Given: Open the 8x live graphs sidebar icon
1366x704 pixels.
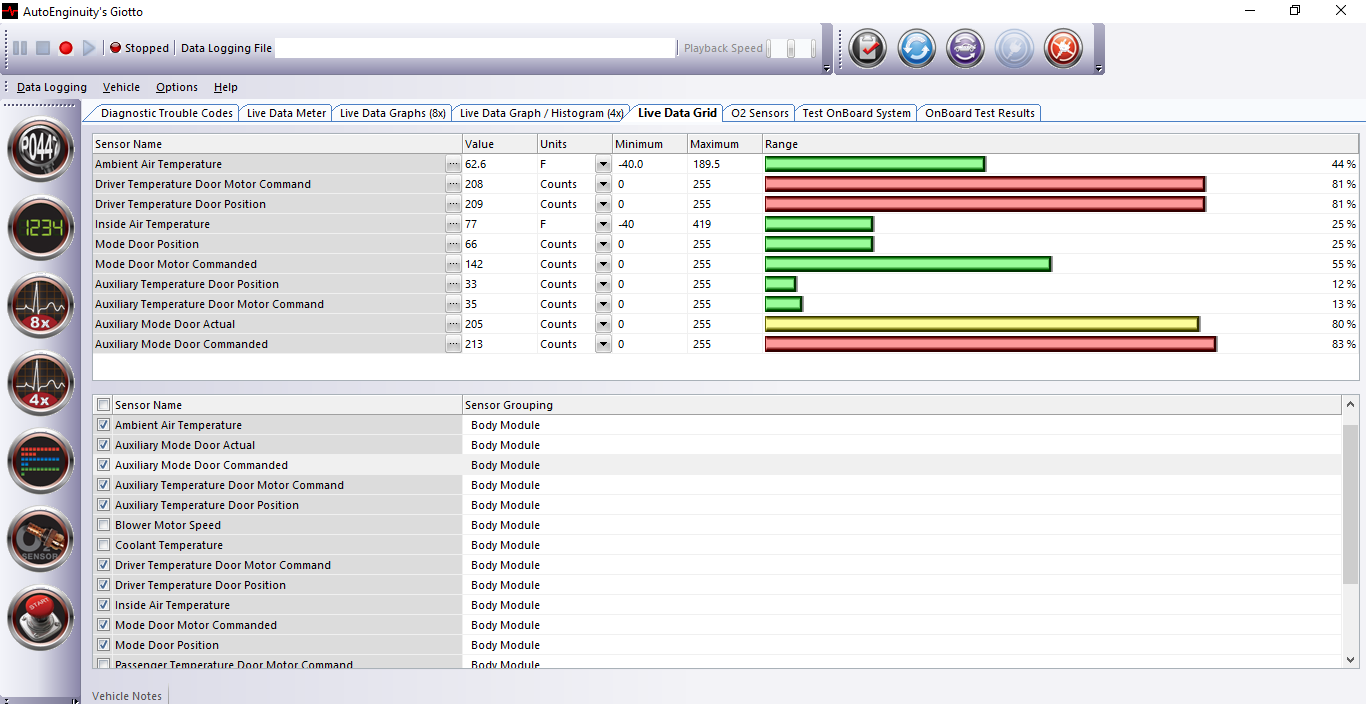Looking at the screenshot, I should [x=41, y=306].
